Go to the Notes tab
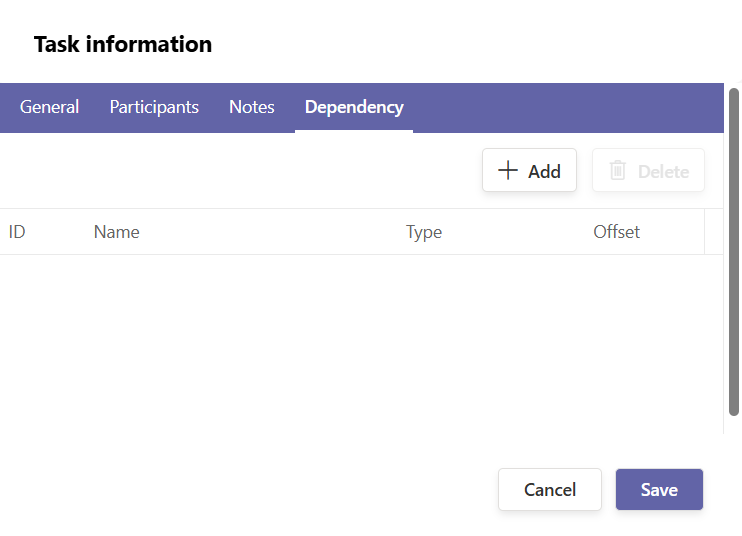742x536 pixels. pyautogui.click(x=251, y=107)
